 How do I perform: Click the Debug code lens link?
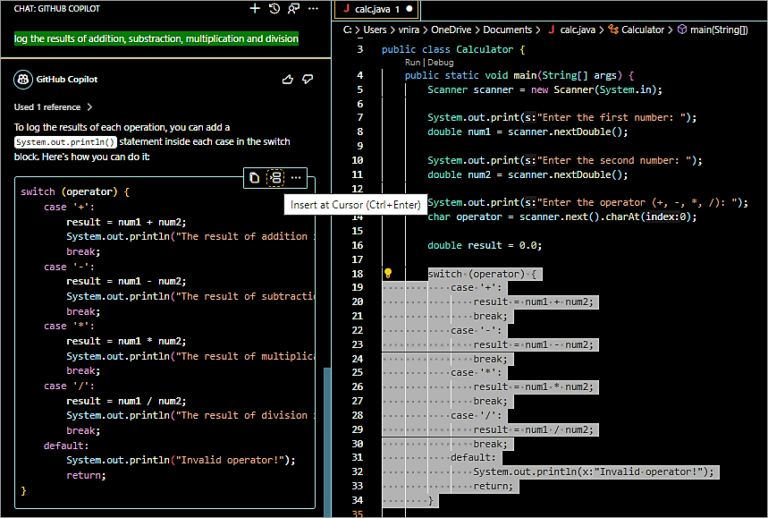tap(440, 62)
